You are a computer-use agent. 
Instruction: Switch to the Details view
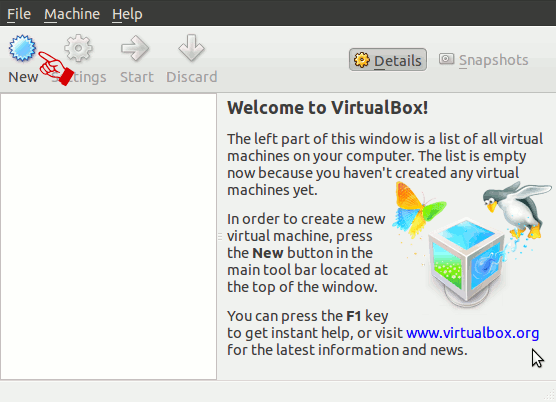coord(388,60)
